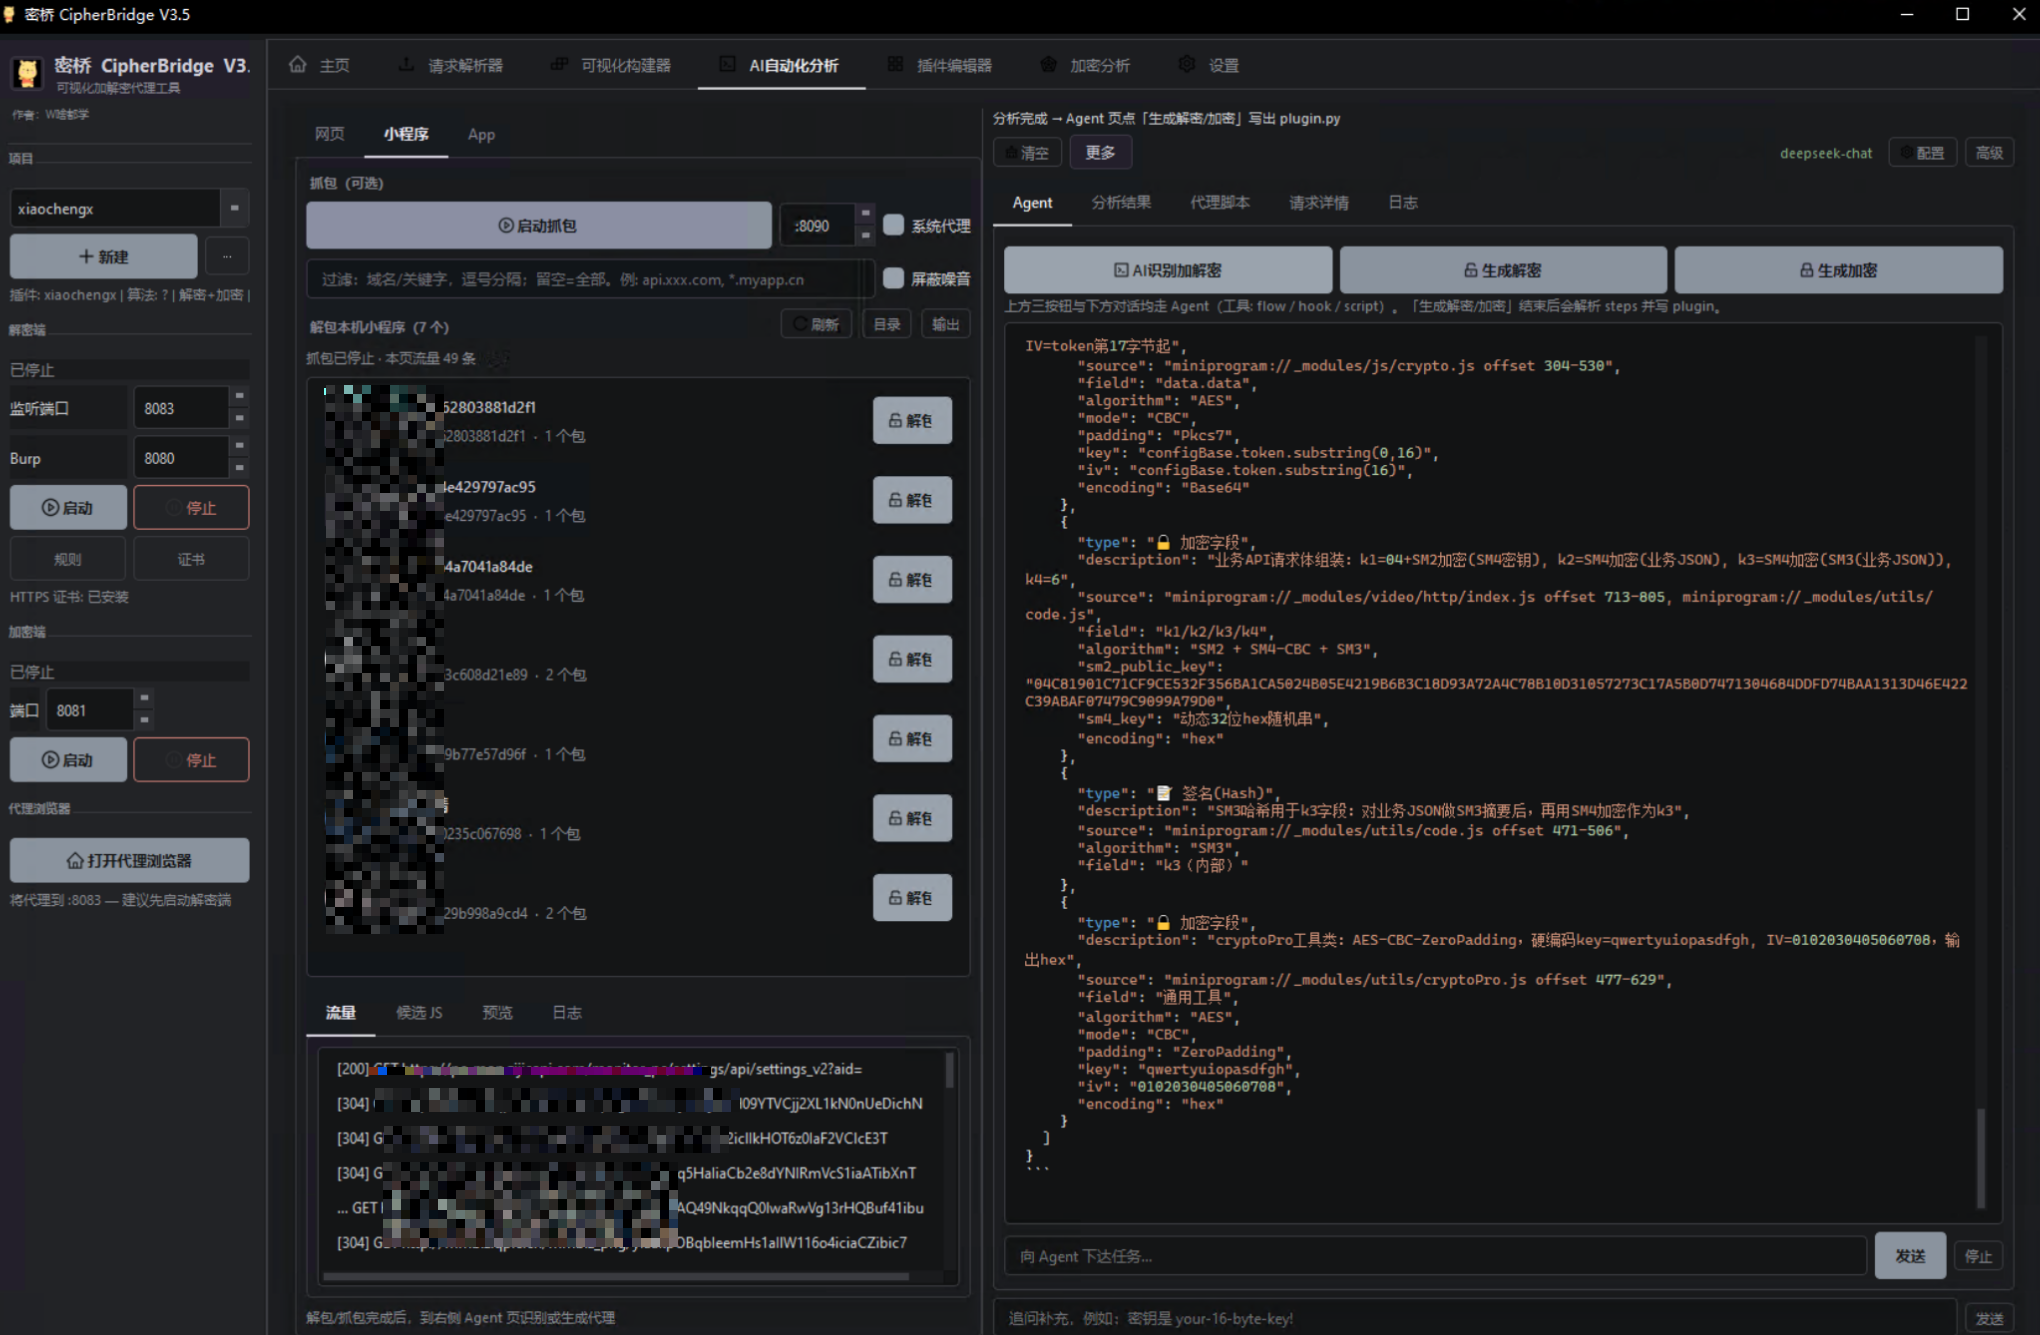The image size is (2040, 1335).
Task: Decrease the encryption port 8081 value
Action: (145, 719)
